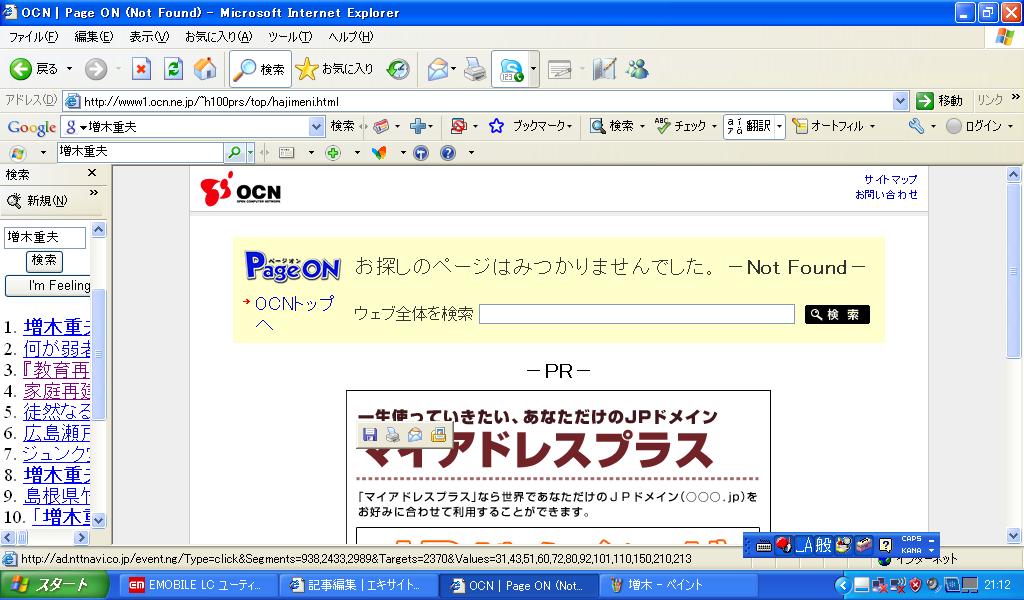Open the 表示(V) menu
Image resolution: width=1024 pixels, height=600 pixels.
[x=149, y=37]
